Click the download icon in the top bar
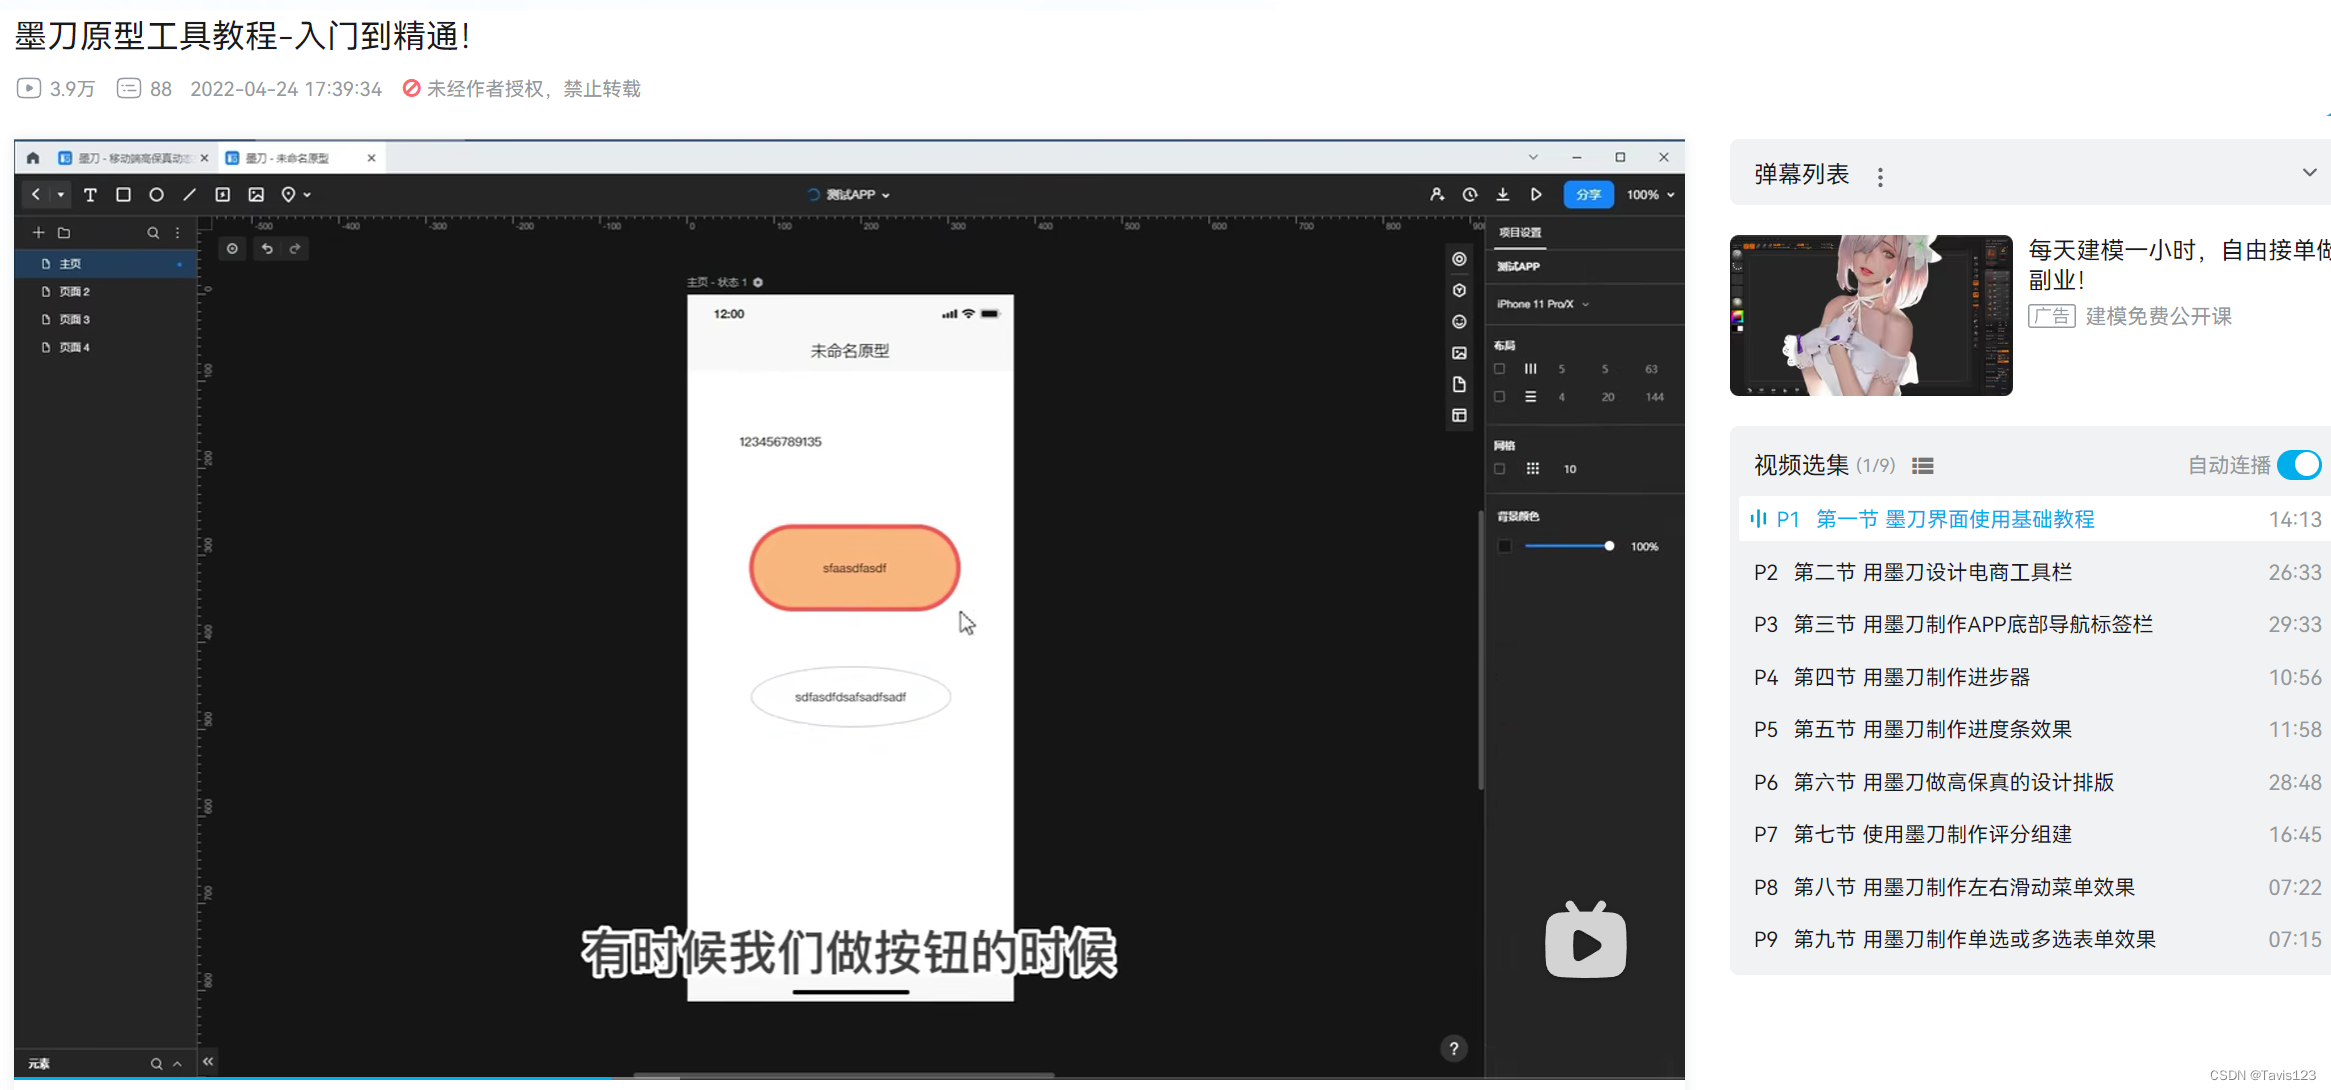 click(x=1503, y=194)
